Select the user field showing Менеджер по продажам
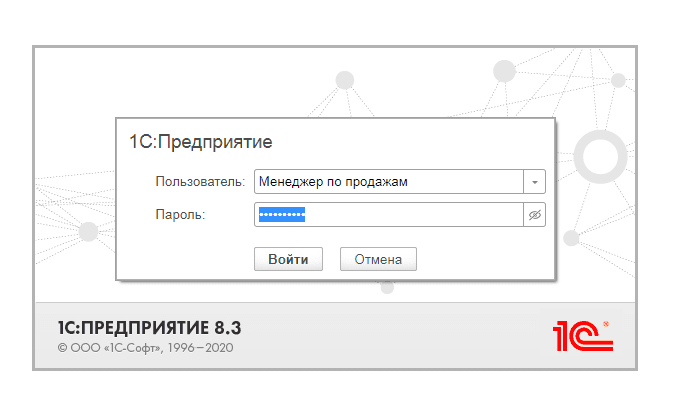691x405 pixels. tap(389, 182)
